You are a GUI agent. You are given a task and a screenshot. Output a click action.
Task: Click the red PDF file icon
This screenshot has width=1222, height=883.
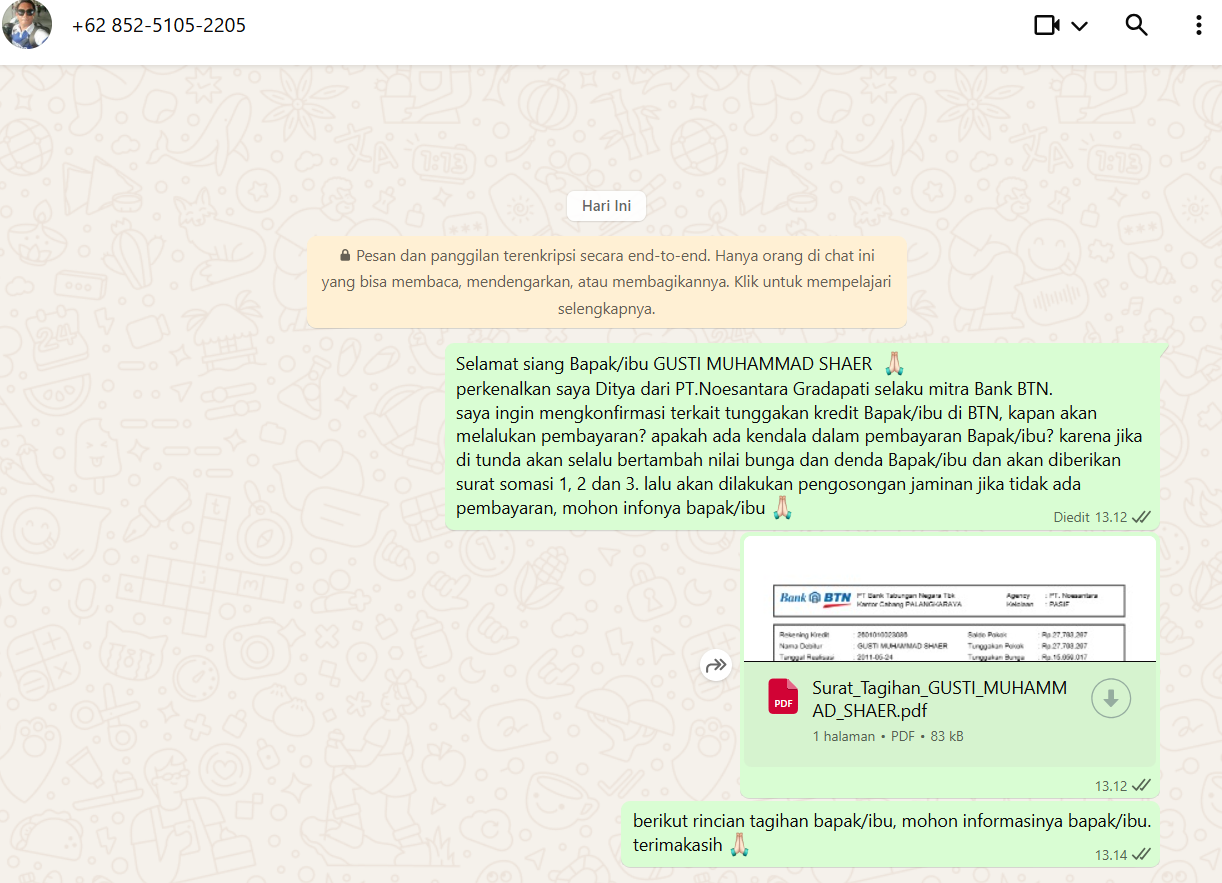(783, 697)
